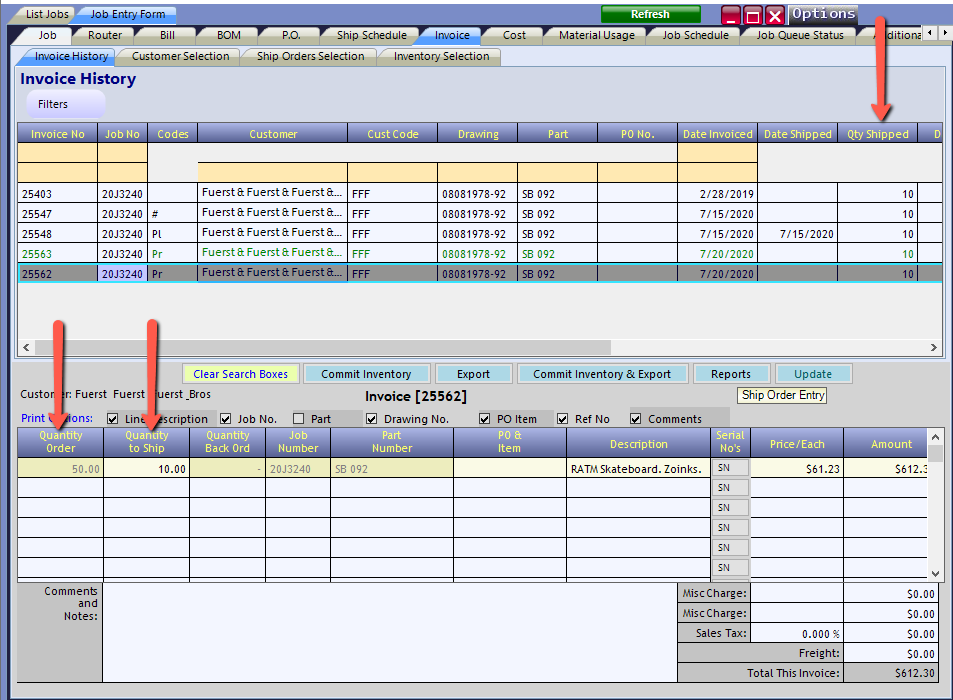Switch to List Jobs tab

tap(47, 14)
